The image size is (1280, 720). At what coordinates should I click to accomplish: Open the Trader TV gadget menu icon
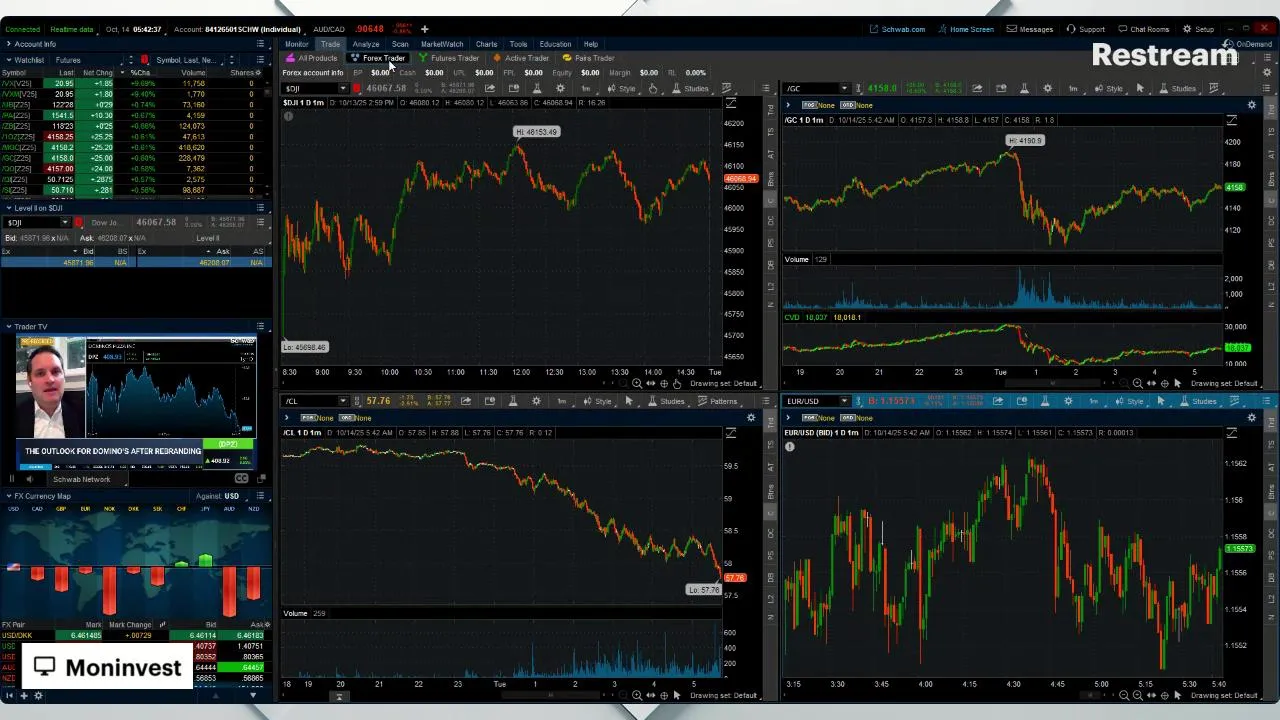pos(260,326)
